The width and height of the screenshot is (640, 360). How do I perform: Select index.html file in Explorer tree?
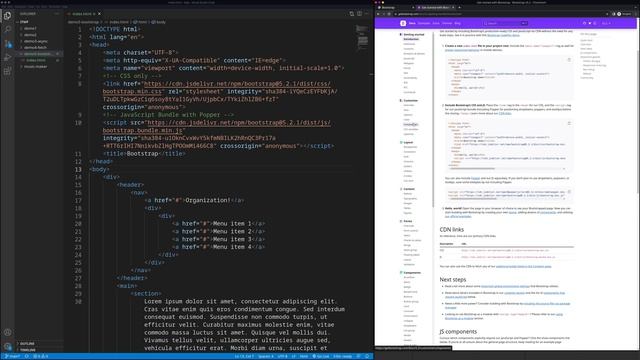pos(36,60)
